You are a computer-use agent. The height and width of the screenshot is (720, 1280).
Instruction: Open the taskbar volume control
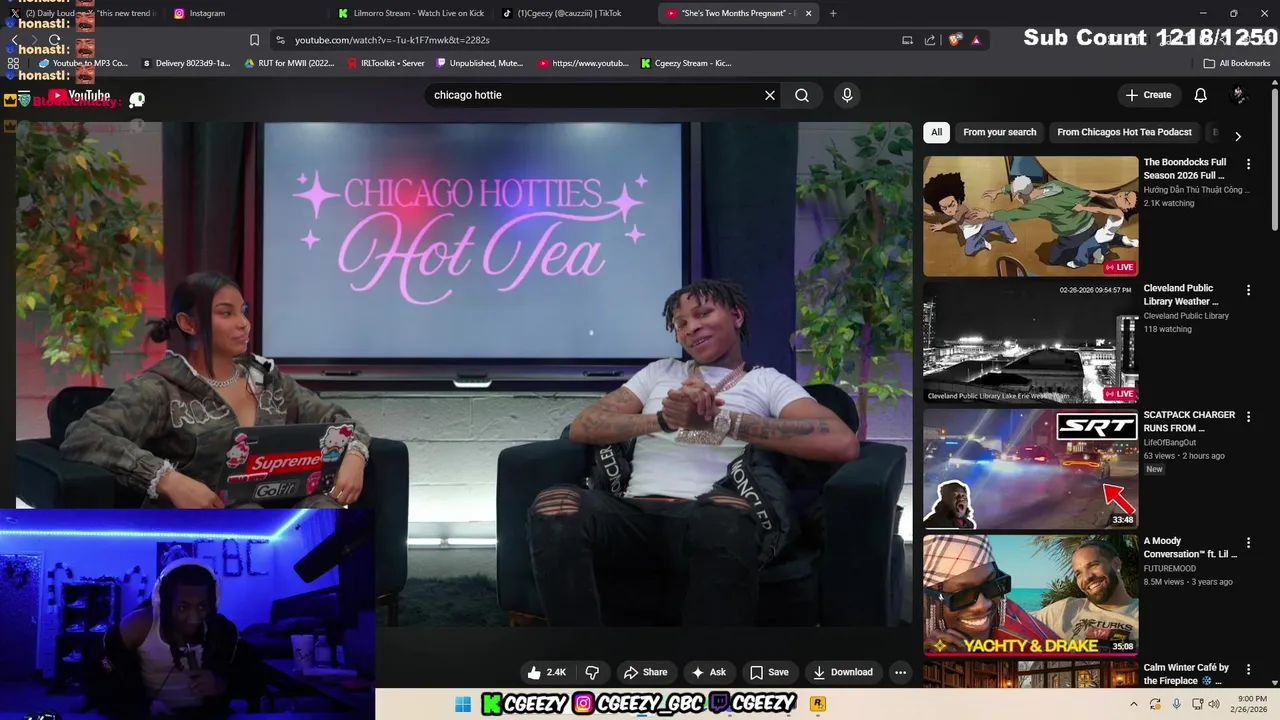1214,704
